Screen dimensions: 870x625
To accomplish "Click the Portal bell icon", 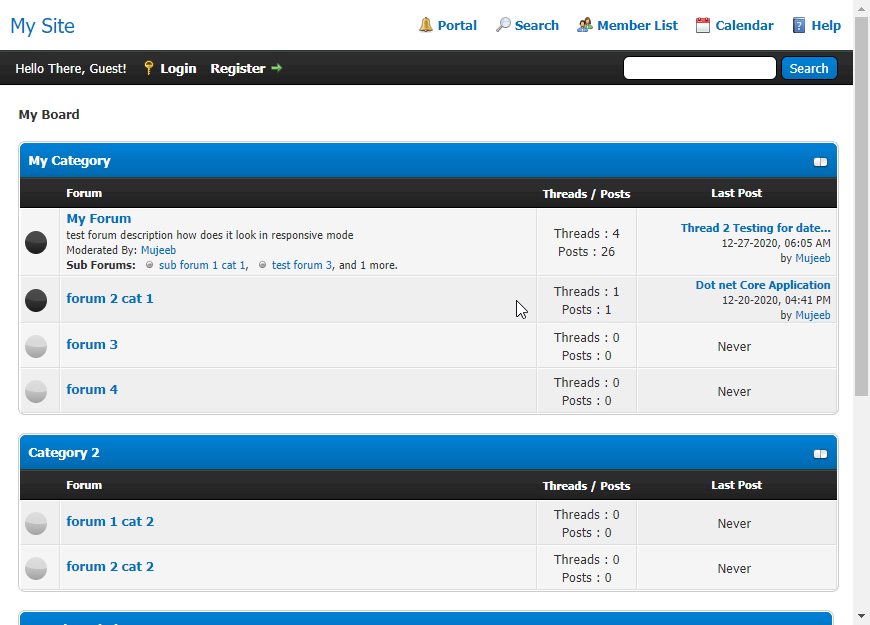I will (426, 25).
